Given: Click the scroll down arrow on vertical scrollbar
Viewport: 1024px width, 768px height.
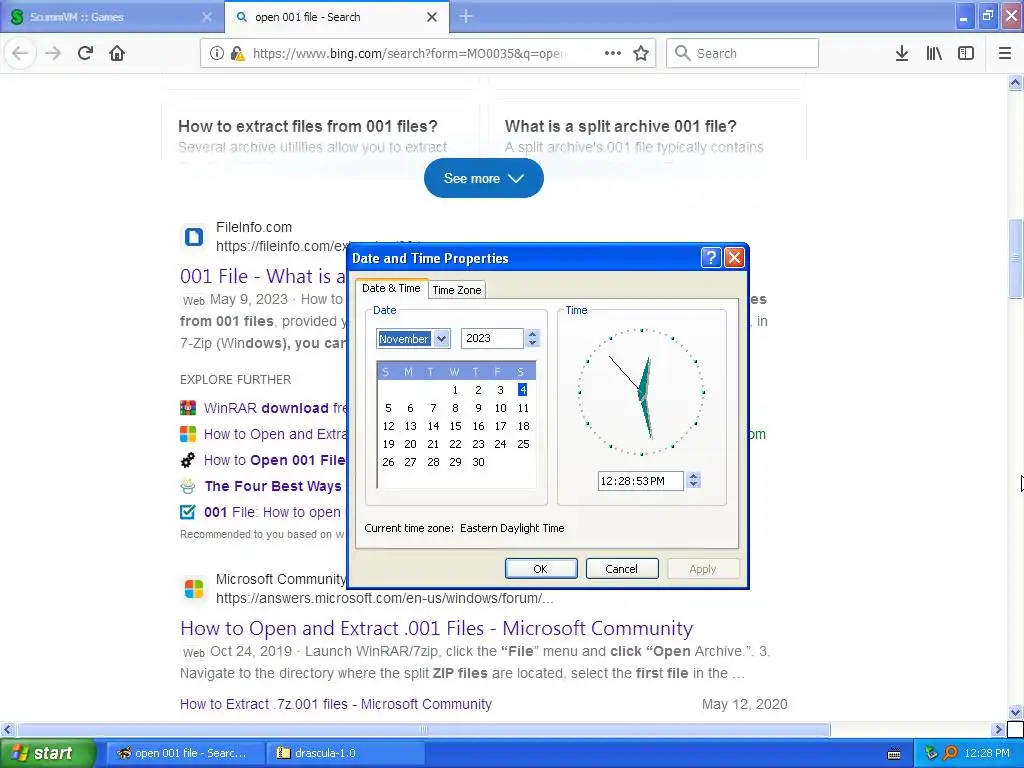Looking at the screenshot, I should coord(1016,712).
